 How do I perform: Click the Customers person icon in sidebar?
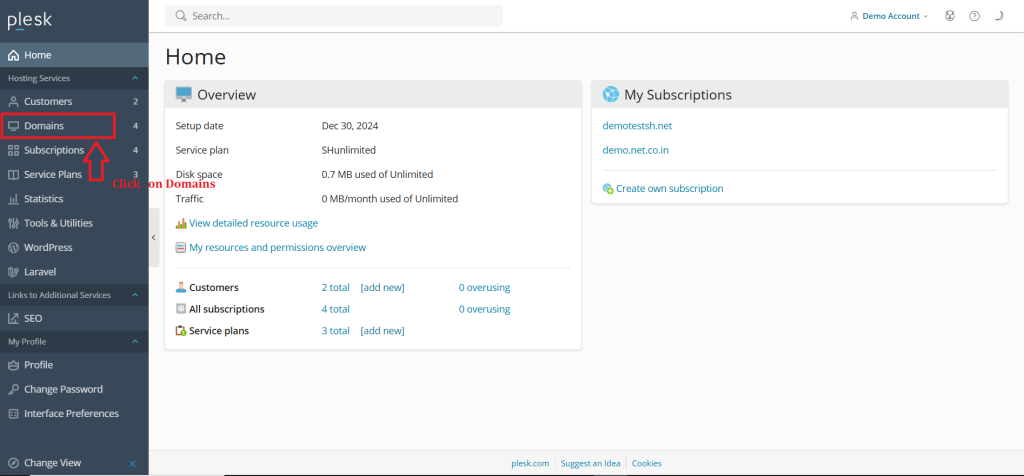[13, 102]
